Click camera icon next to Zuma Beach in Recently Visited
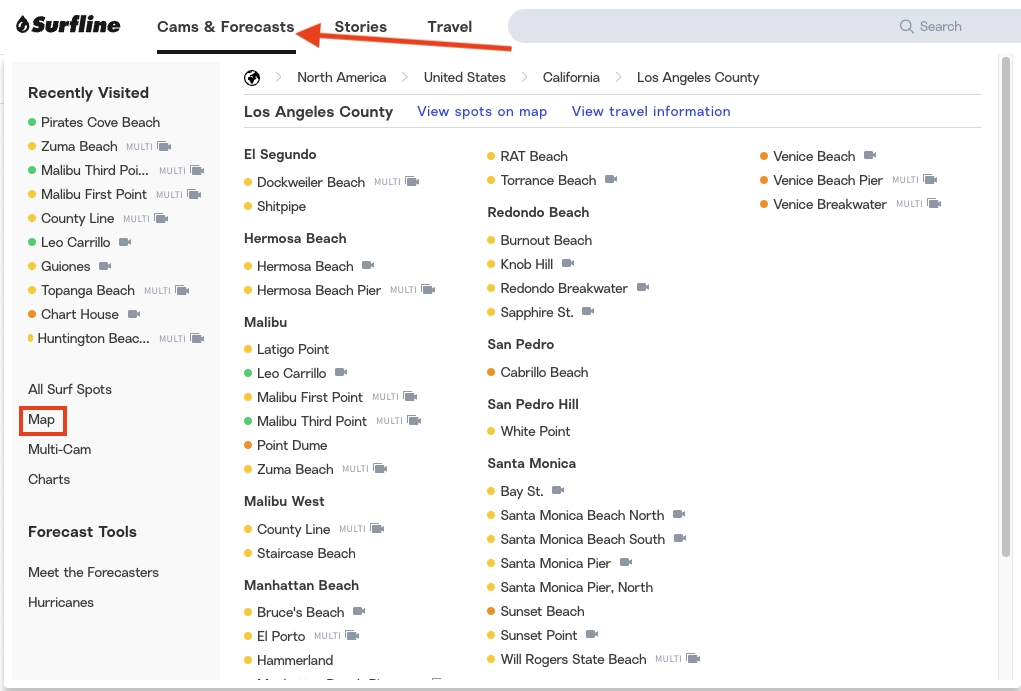The width and height of the screenshot is (1021, 691). point(165,147)
